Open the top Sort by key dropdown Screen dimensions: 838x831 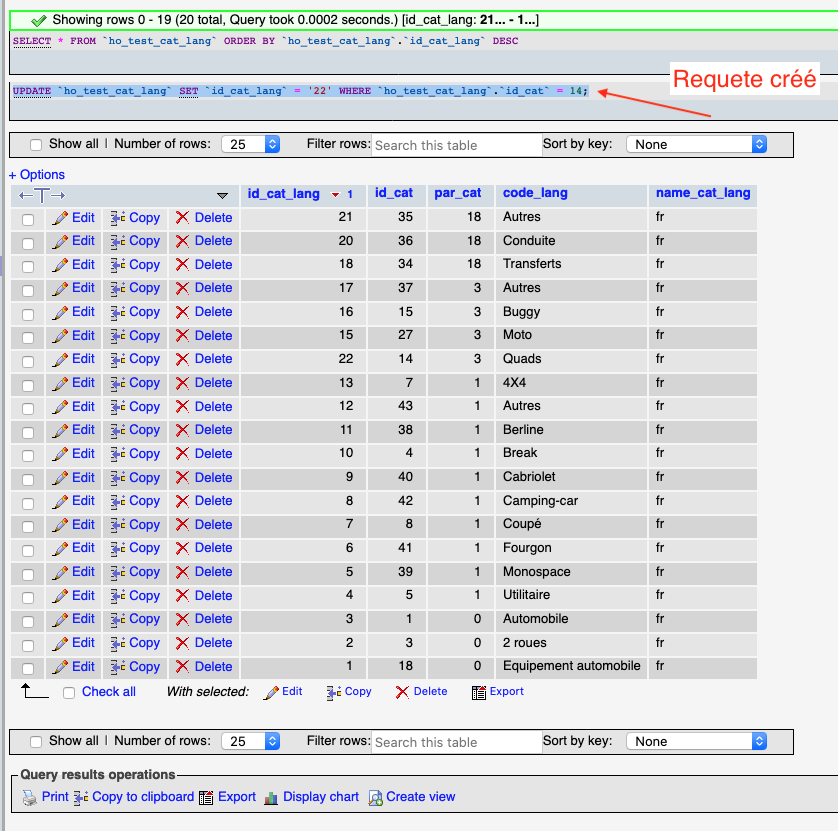tap(697, 144)
